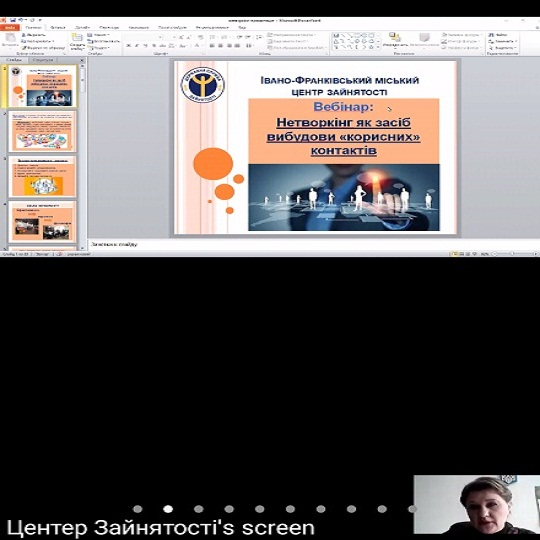Image resolution: width=540 pixels, height=540 pixels.
Task: Switch to the Animations ribbon tab
Action: tap(138, 27)
